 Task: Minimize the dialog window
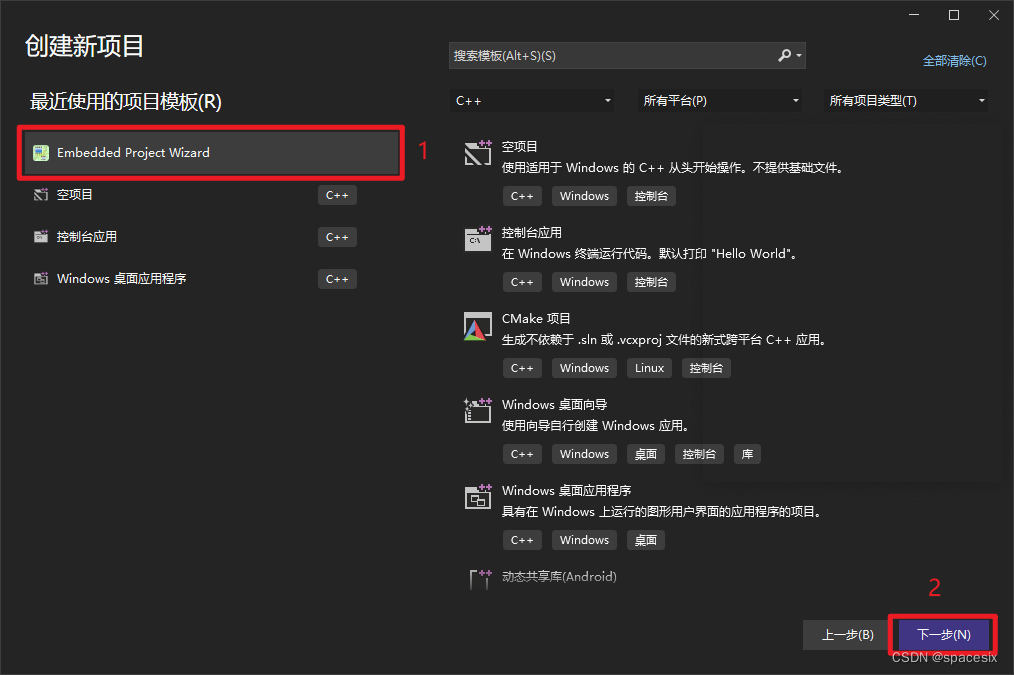914,15
